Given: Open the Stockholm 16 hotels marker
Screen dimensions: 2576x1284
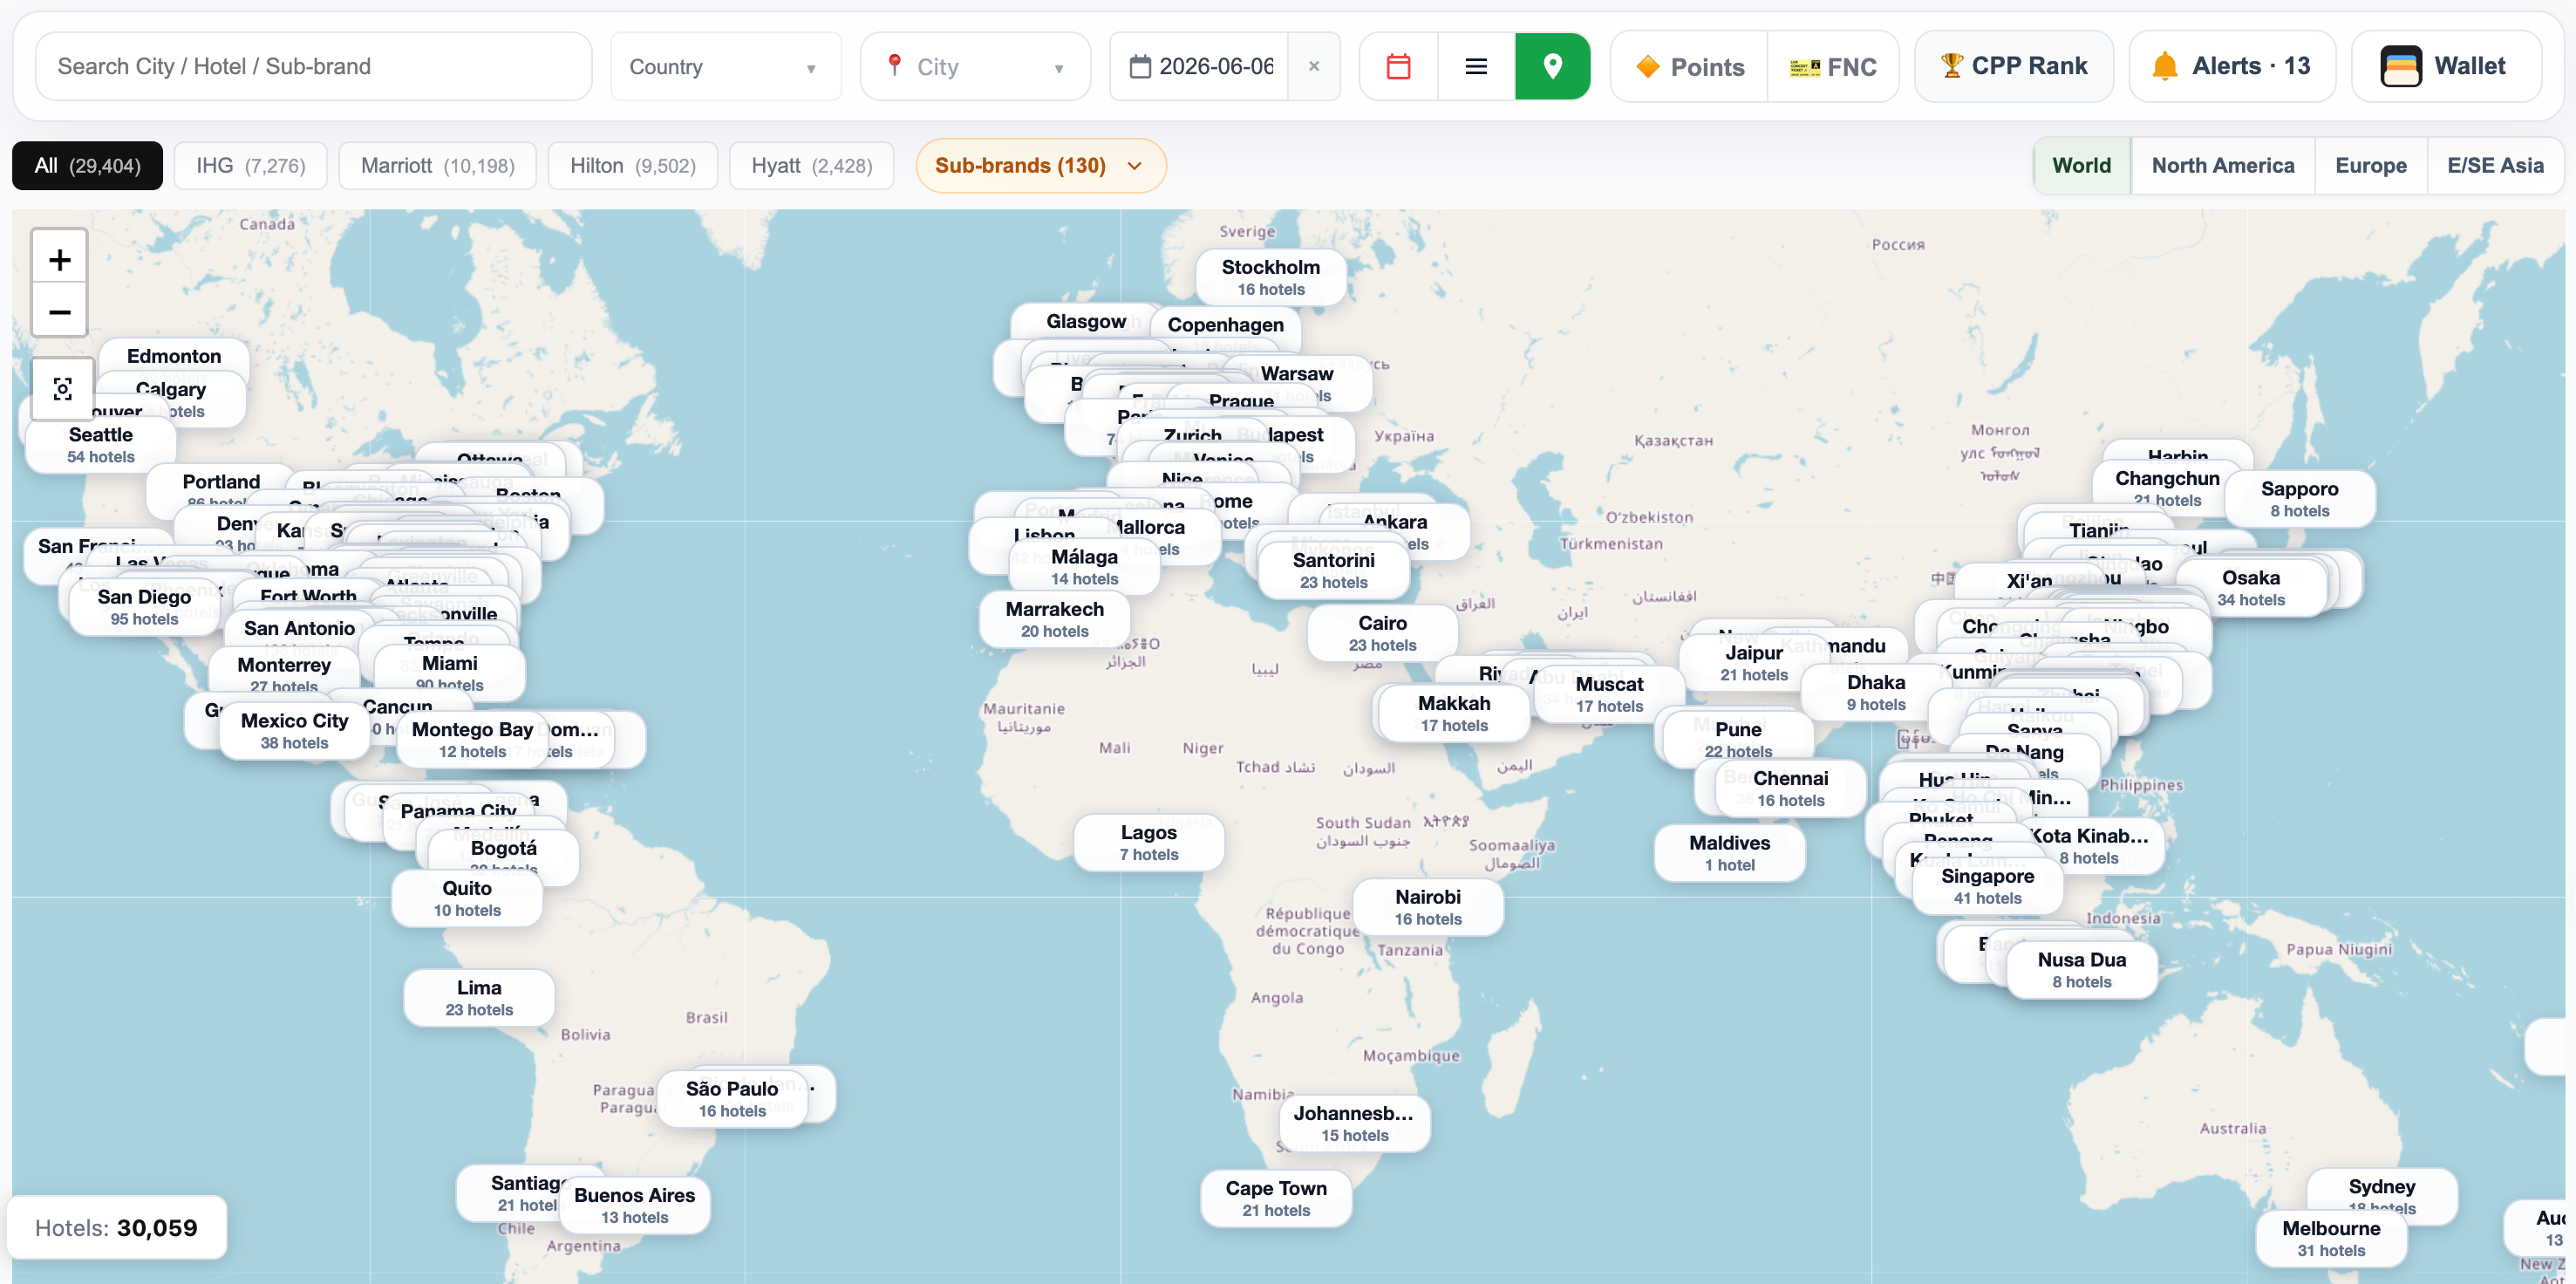Looking at the screenshot, I should (x=1270, y=277).
